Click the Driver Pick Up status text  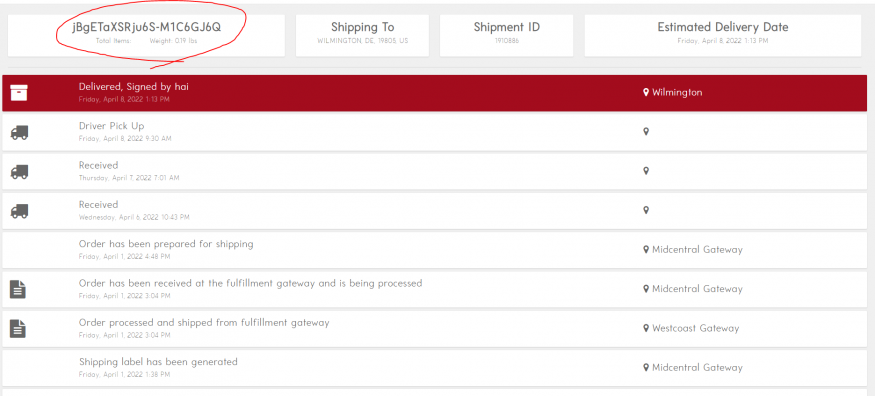point(112,126)
